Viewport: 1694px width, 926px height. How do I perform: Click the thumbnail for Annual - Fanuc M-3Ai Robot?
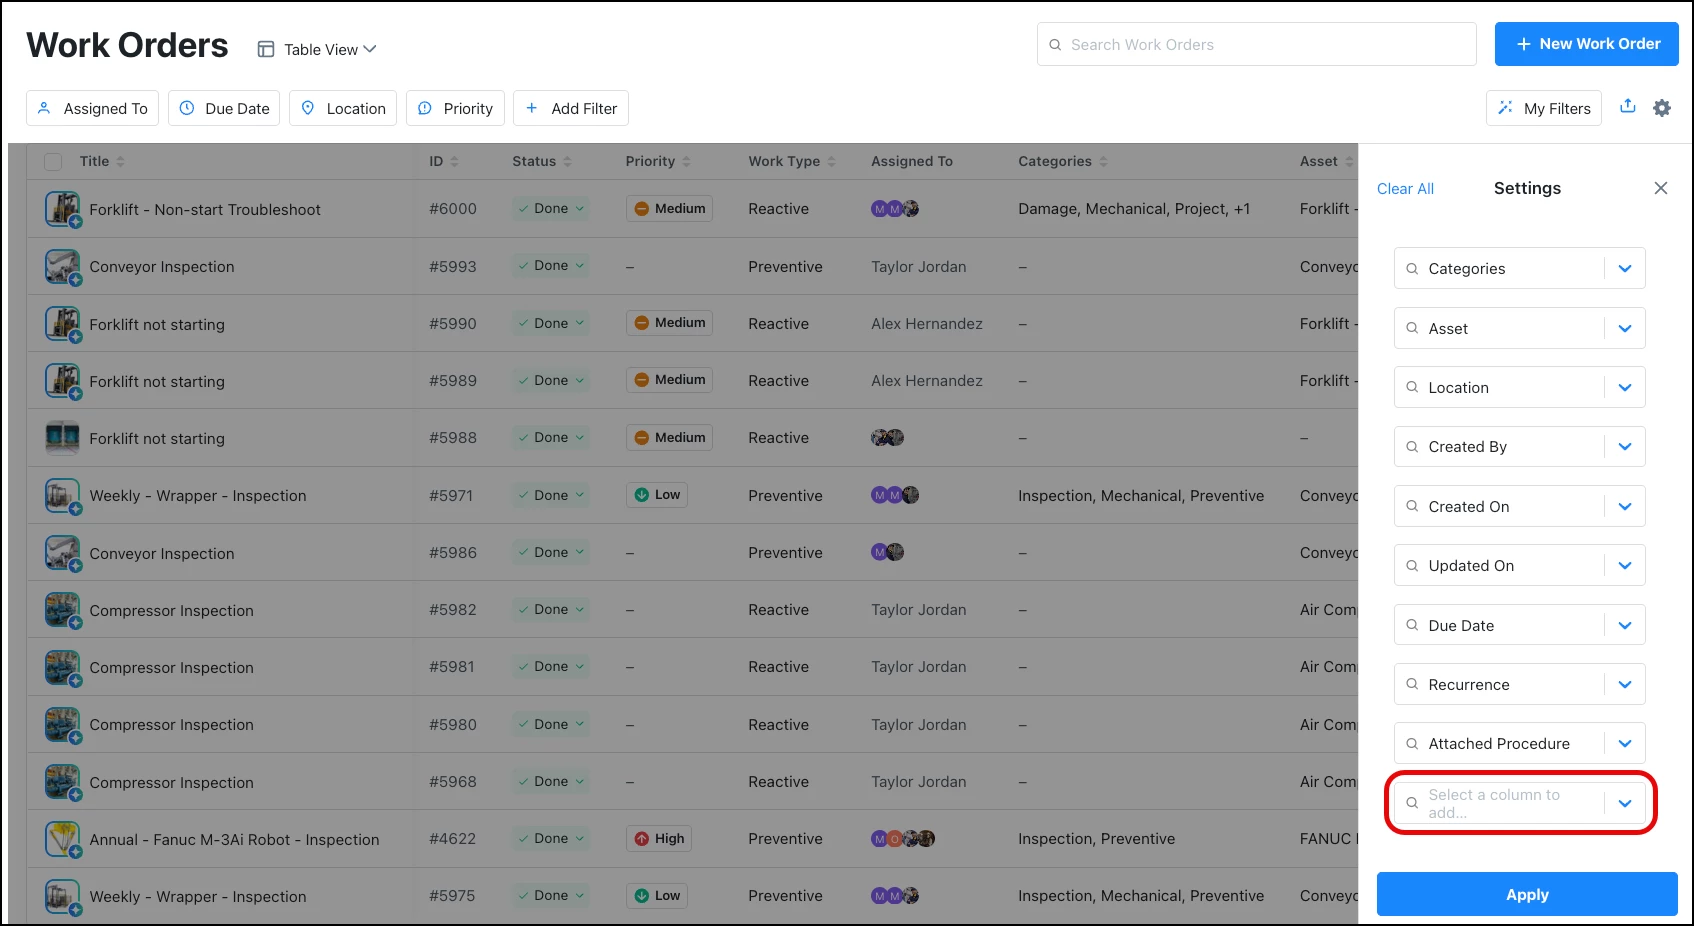63,839
